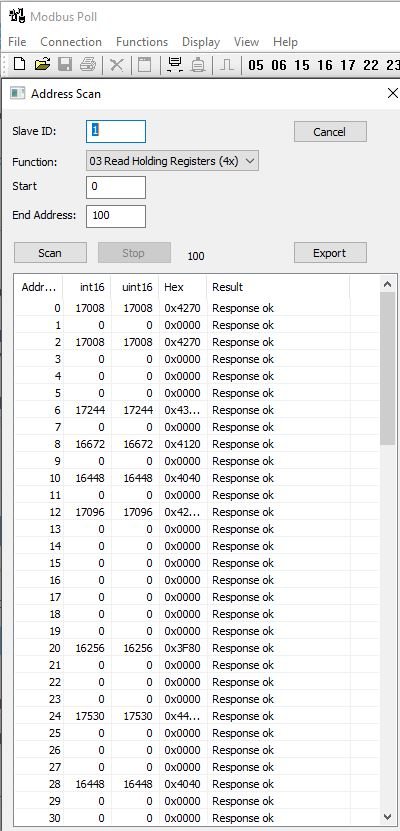This screenshot has height=831, width=400.
Task: Click the Delete X toolbar icon
Action: [117, 65]
